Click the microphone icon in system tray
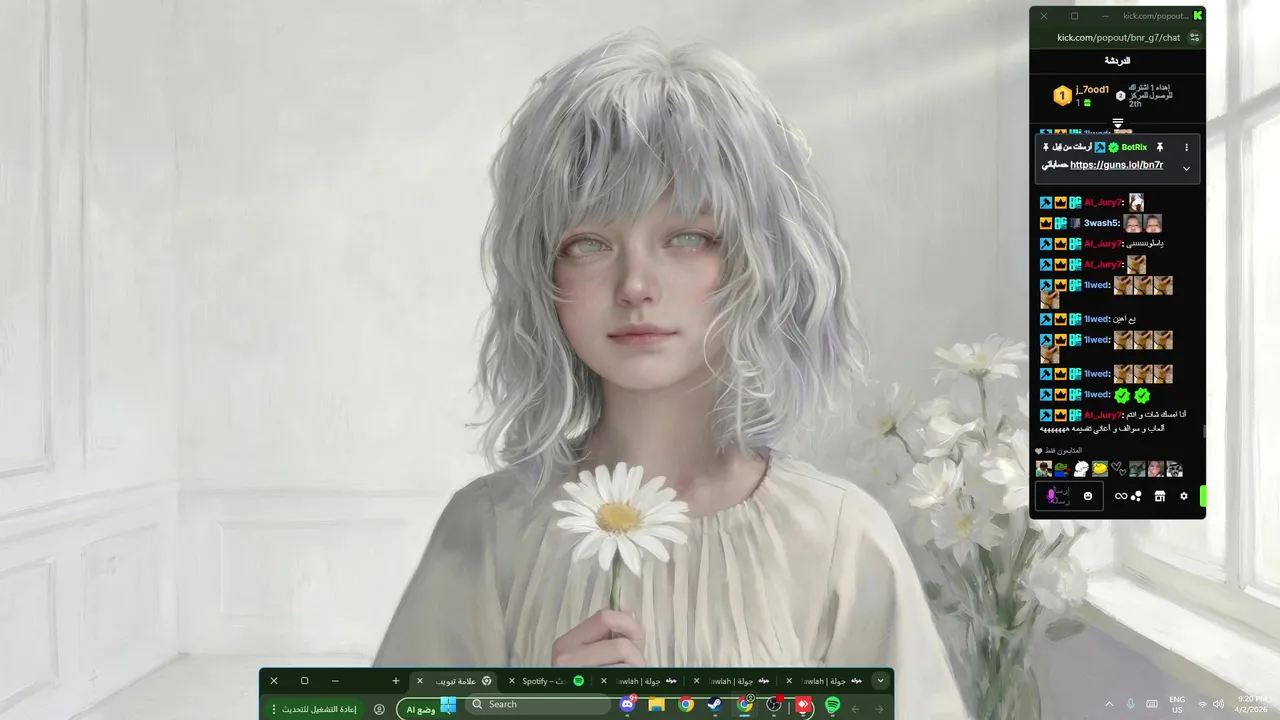The width and height of the screenshot is (1280, 720). pyautogui.click(x=1131, y=705)
